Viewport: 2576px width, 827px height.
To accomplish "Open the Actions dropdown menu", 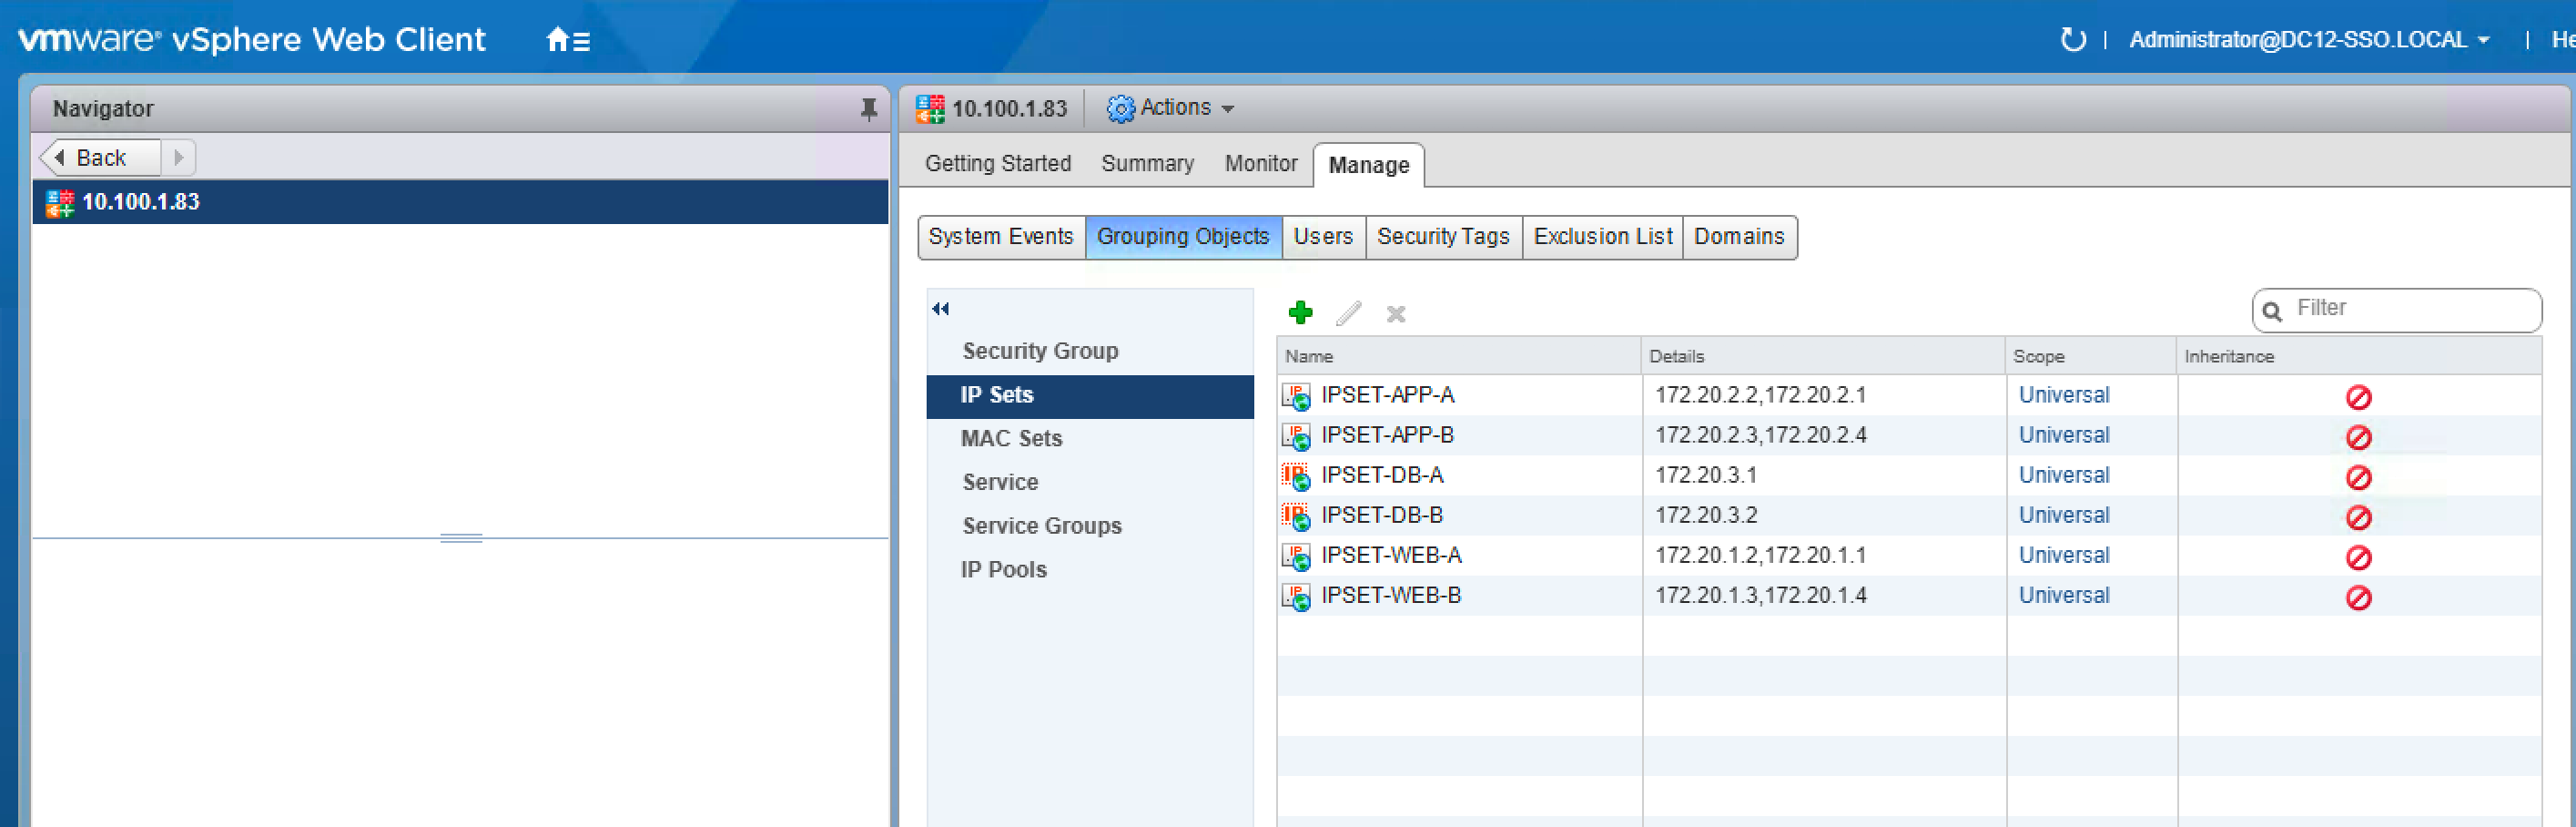I will click(x=1171, y=108).
